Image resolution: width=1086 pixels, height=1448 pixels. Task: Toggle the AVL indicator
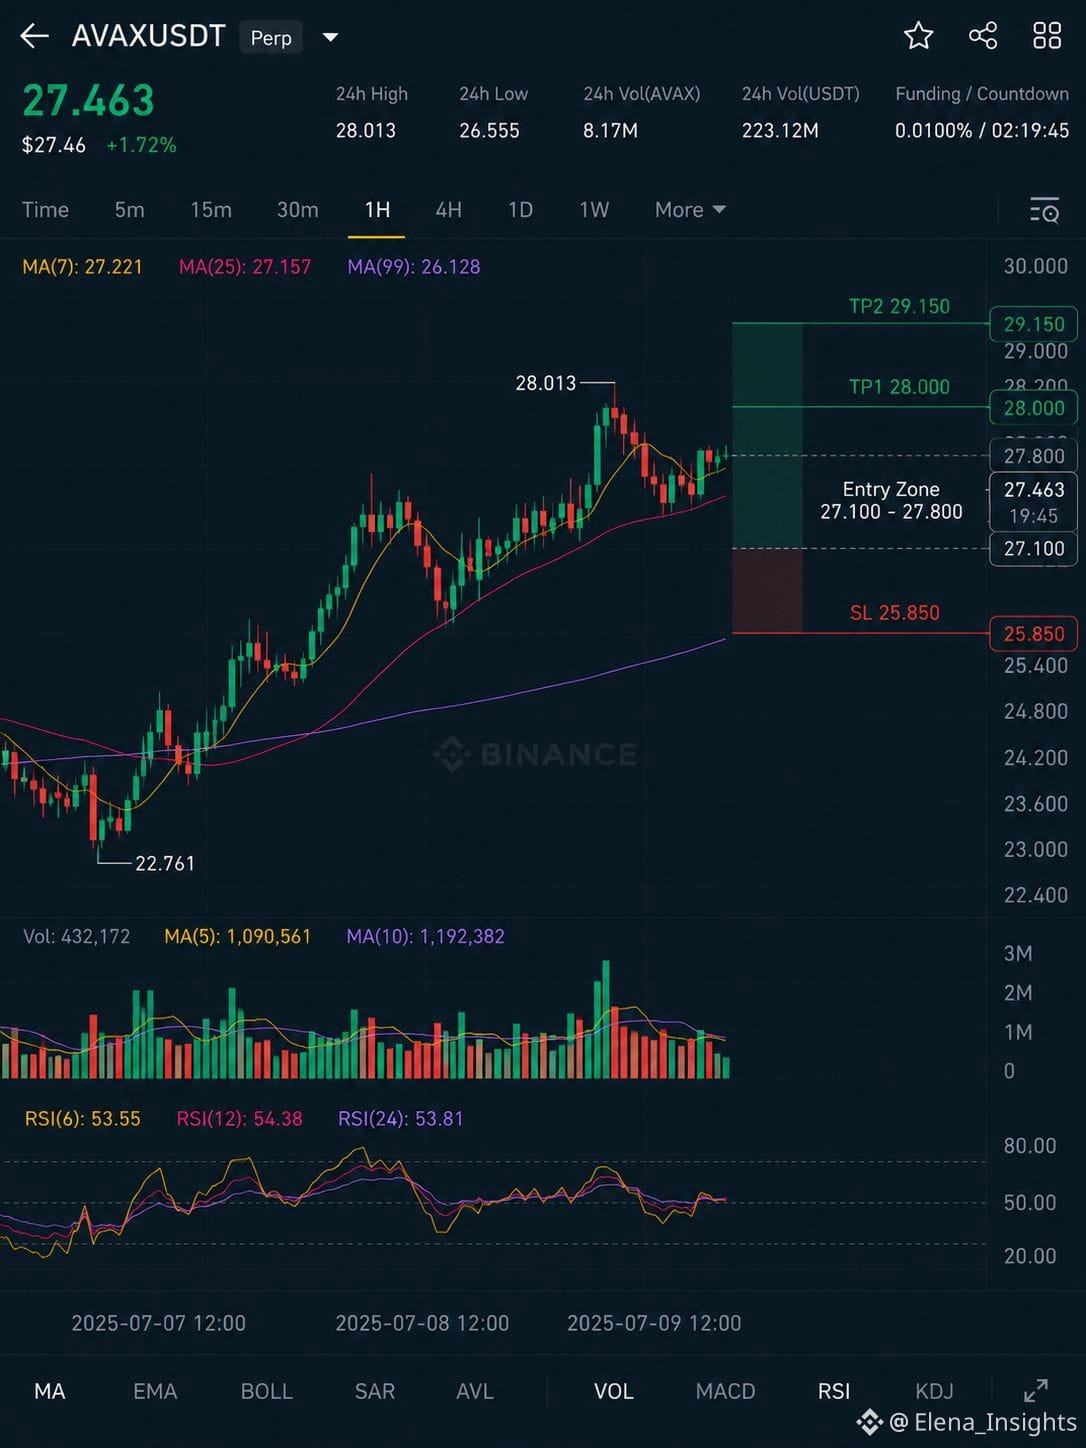click(x=475, y=1391)
